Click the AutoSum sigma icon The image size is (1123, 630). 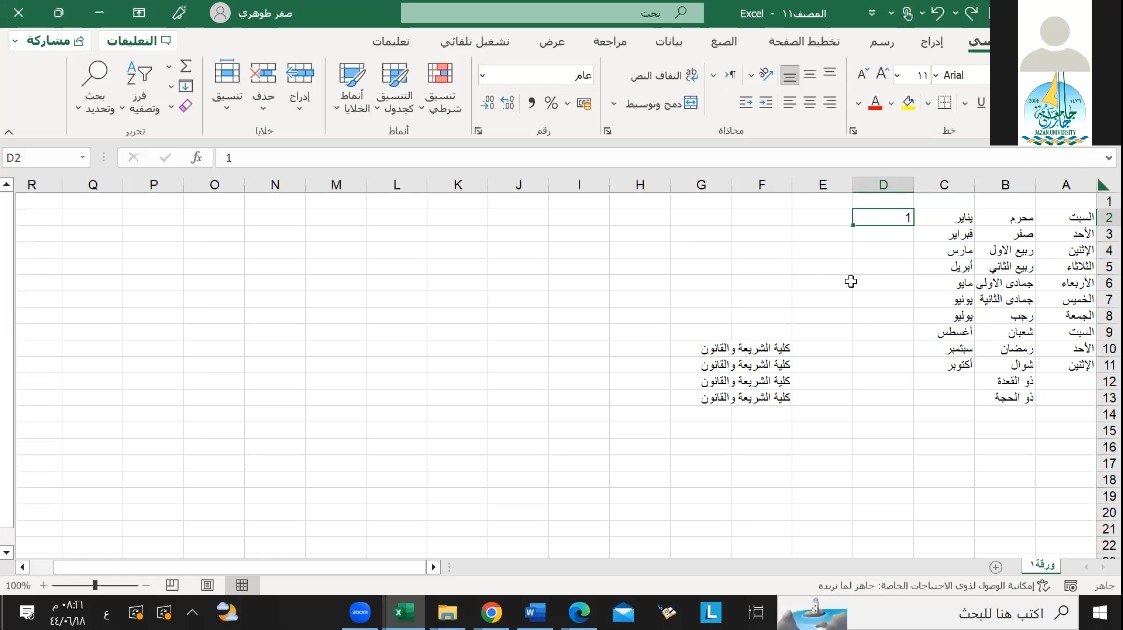coord(186,66)
